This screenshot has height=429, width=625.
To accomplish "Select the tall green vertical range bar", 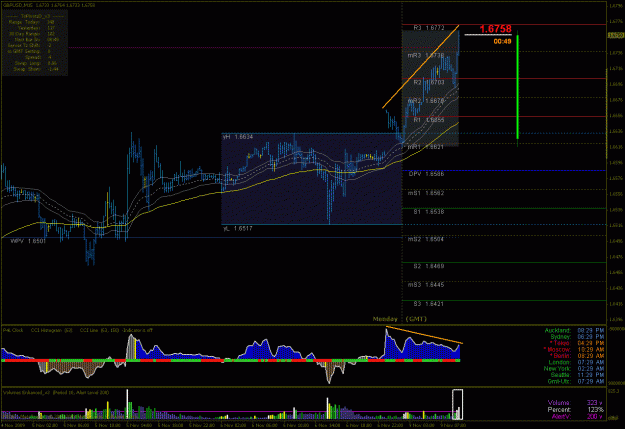I will pyautogui.click(x=517, y=88).
